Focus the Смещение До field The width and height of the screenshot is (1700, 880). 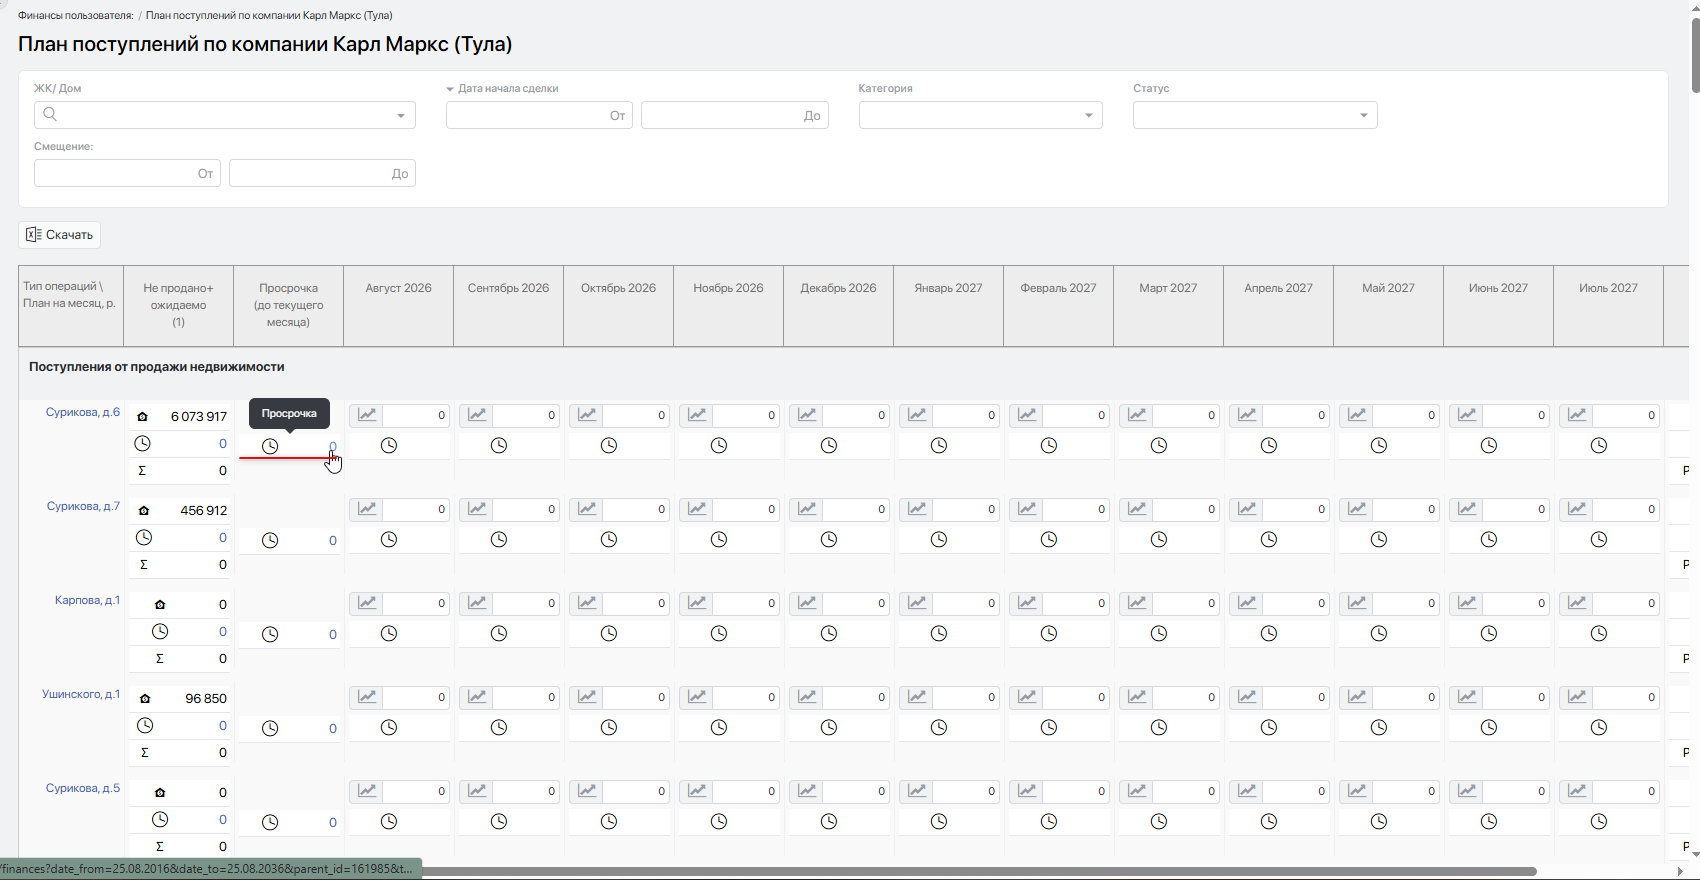322,173
